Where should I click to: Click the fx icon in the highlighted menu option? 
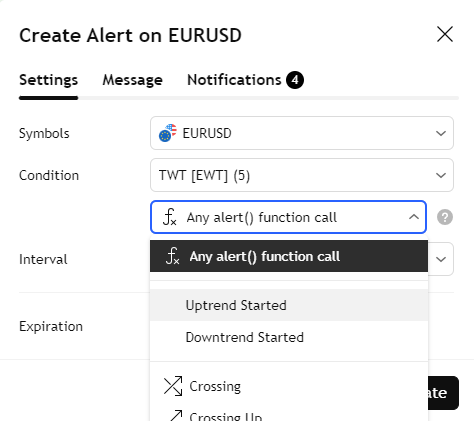click(x=173, y=256)
